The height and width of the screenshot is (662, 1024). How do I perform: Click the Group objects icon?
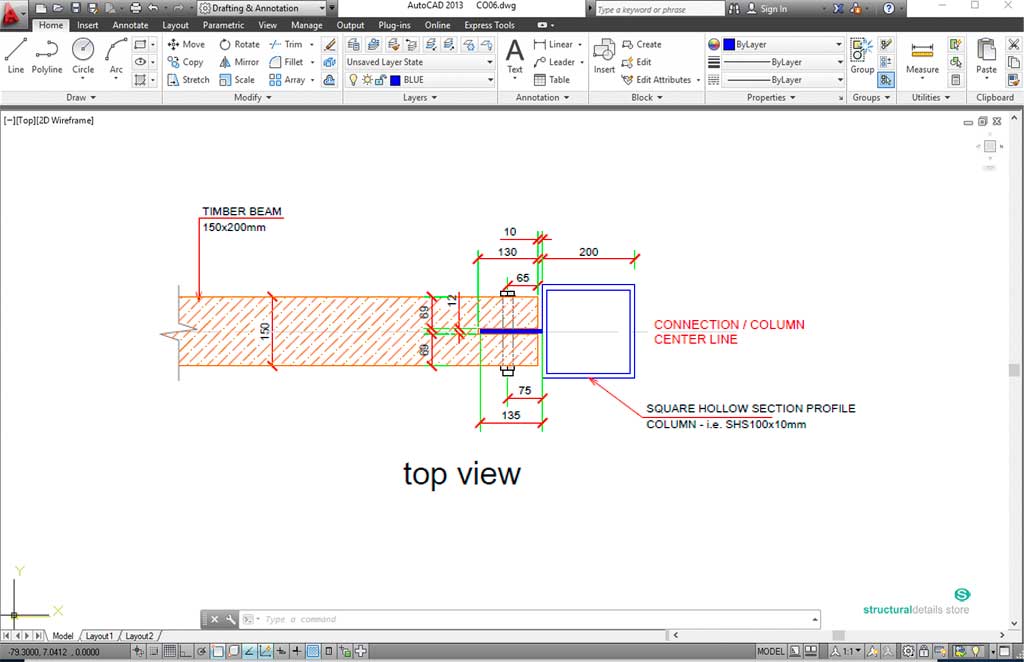coord(862,55)
